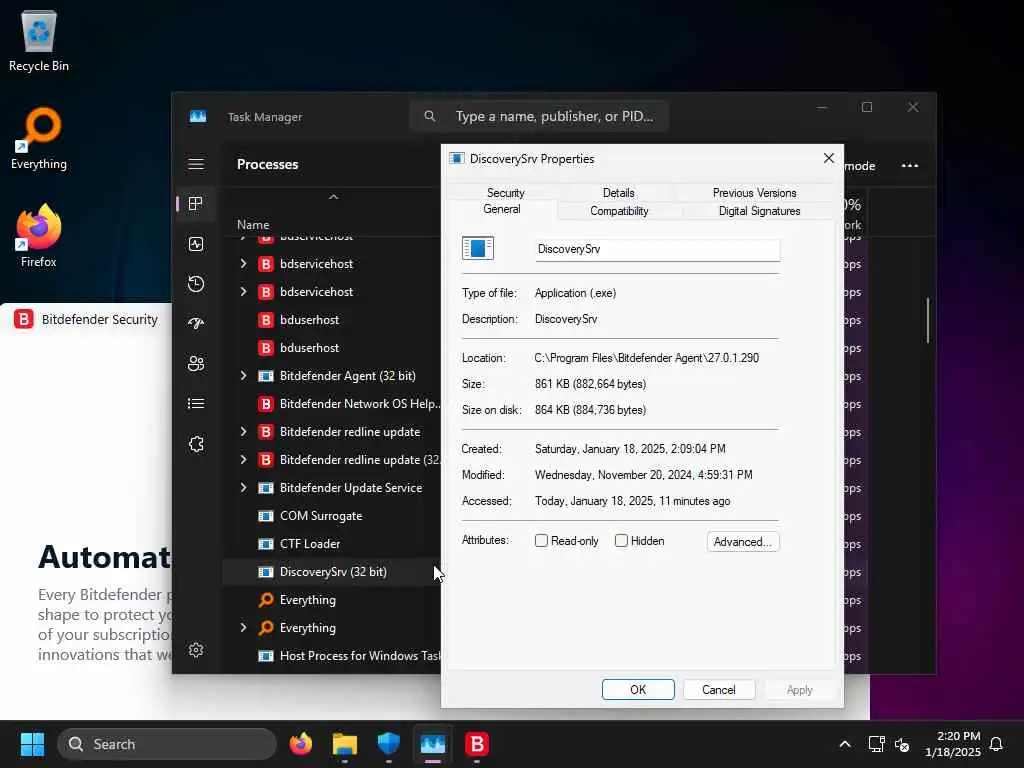
Task: Select the COM Surrogate process row
Action: 331,516
